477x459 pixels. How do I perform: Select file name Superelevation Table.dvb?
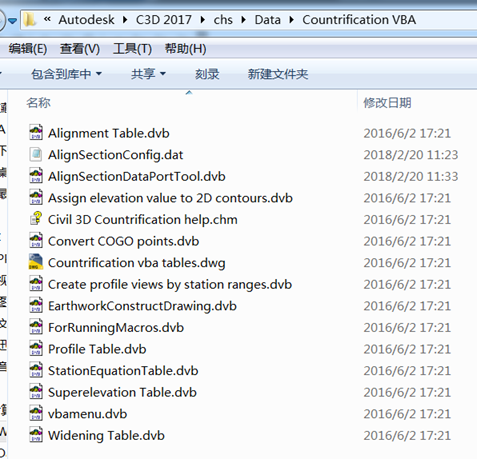coord(122,392)
